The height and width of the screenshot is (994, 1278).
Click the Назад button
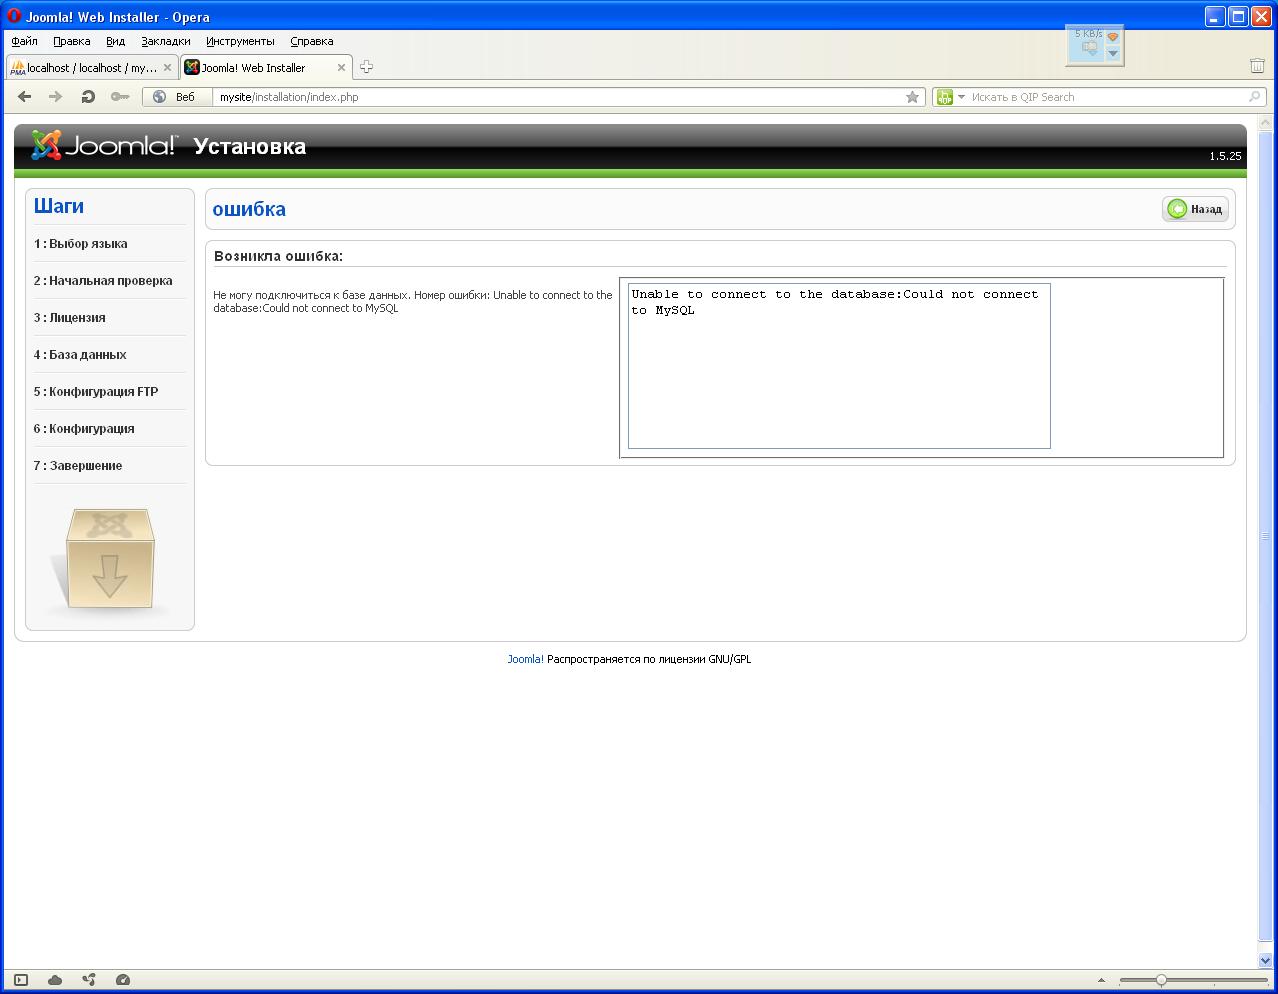[x=1195, y=209]
